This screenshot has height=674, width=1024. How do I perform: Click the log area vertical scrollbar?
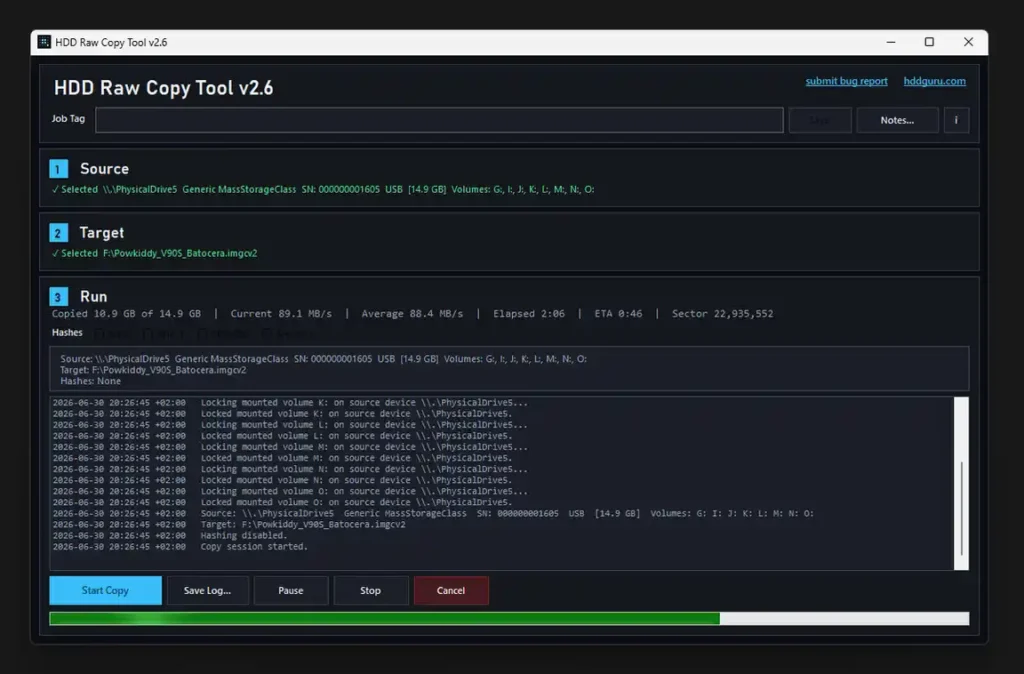(x=961, y=483)
